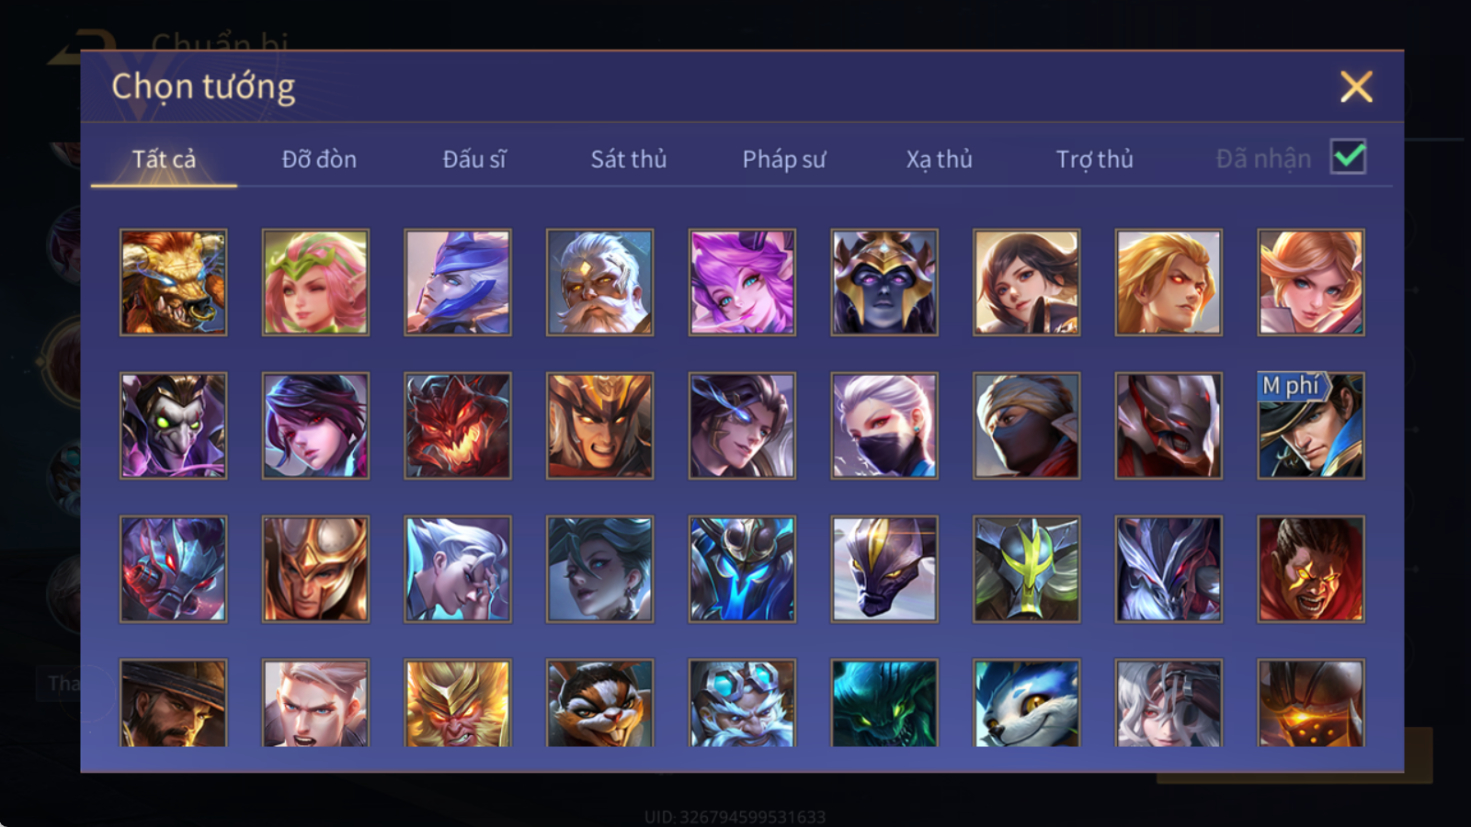Choose the masked white-haired ninja girl hero
1471x827 pixels.
(884, 426)
